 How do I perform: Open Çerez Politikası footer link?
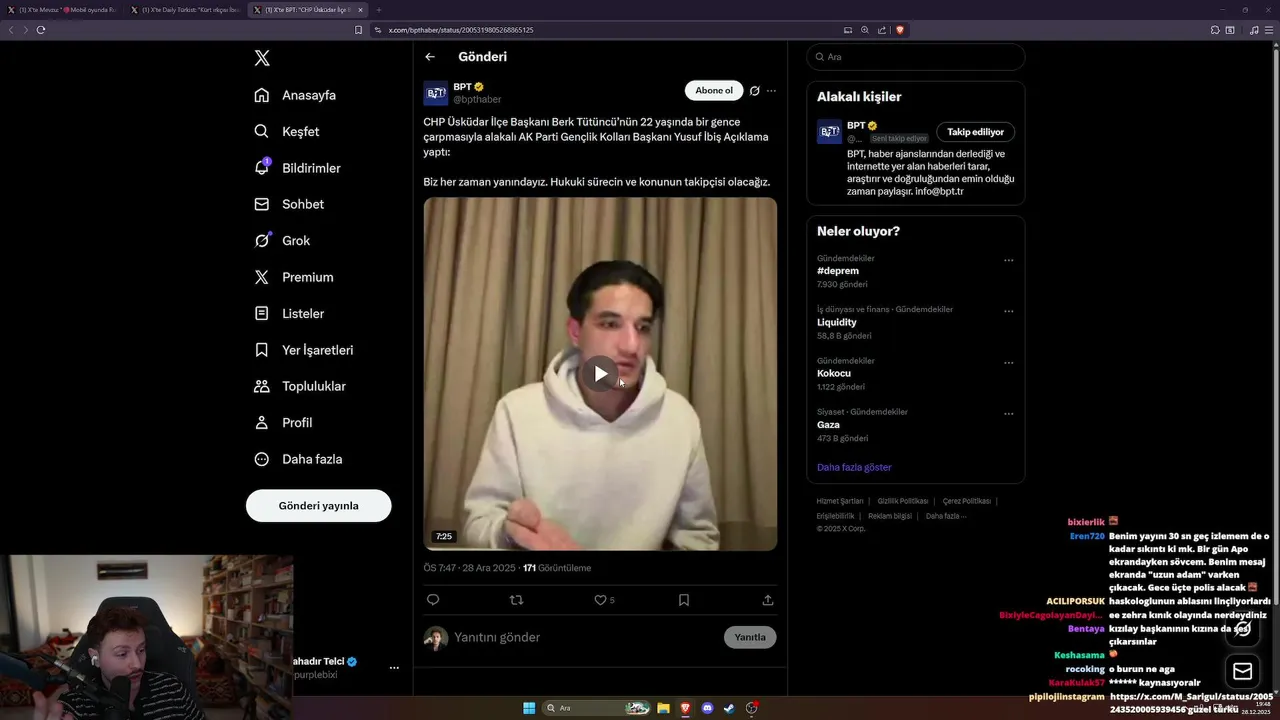click(966, 501)
